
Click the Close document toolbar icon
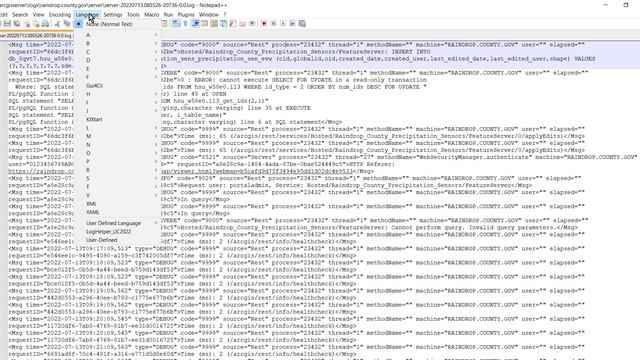27,24
